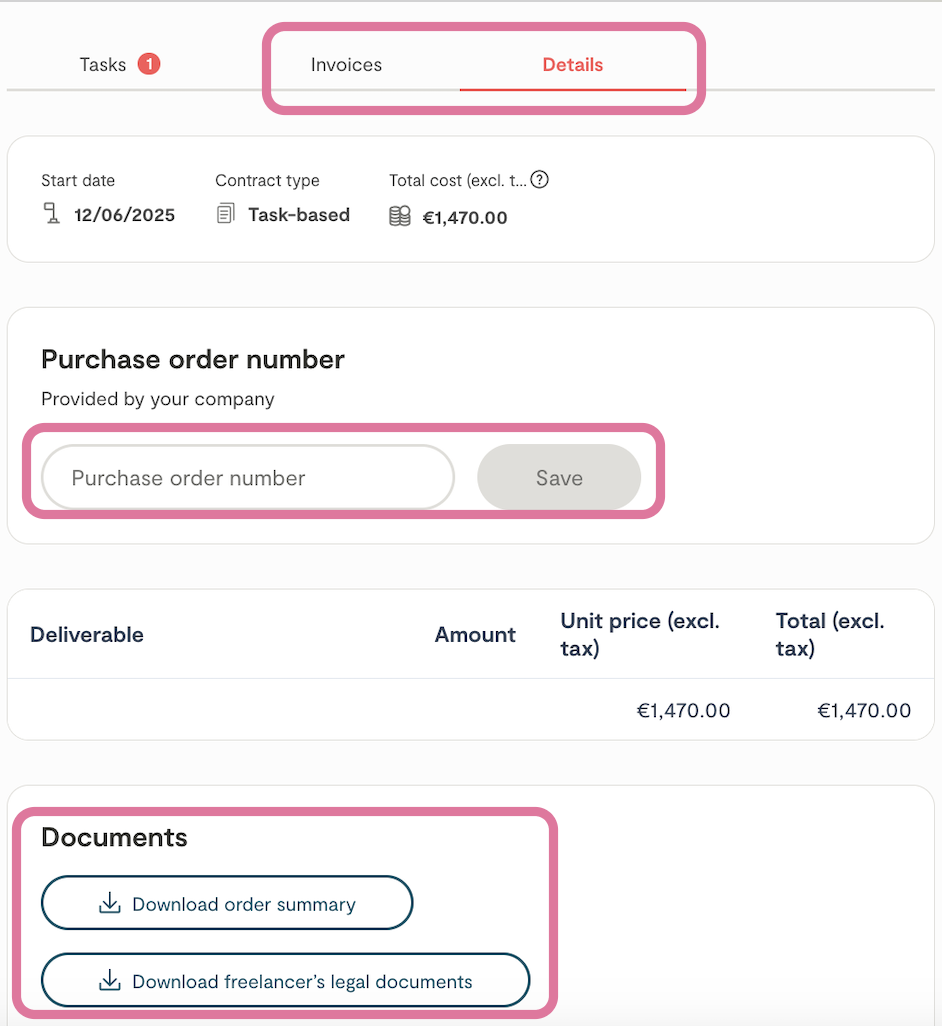Click the coins icon next to €1,470.00
Image resolution: width=942 pixels, height=1026 pixels.
click(x=400, y=217)
